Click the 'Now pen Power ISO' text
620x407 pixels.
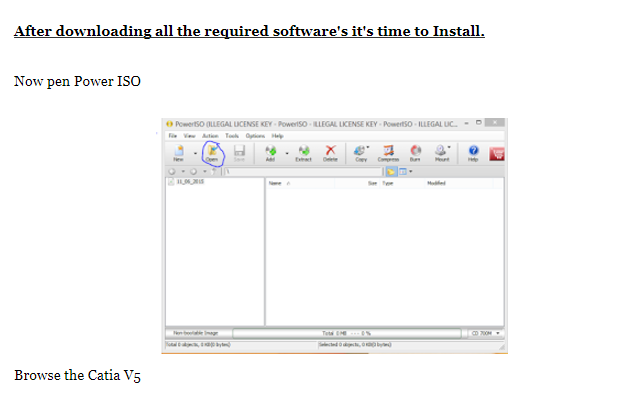(77, 81)
